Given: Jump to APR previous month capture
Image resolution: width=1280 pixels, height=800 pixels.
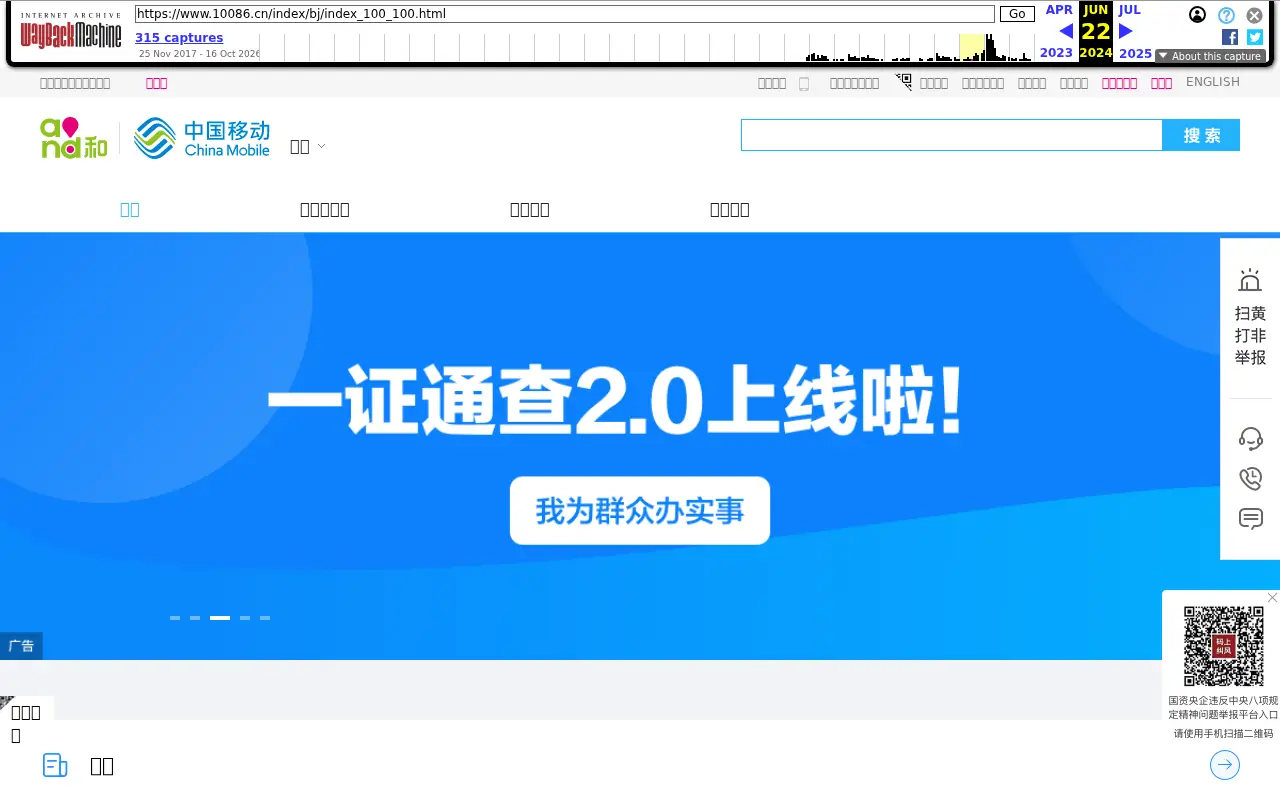Looking at the screenshot, I should [1059, 10].
